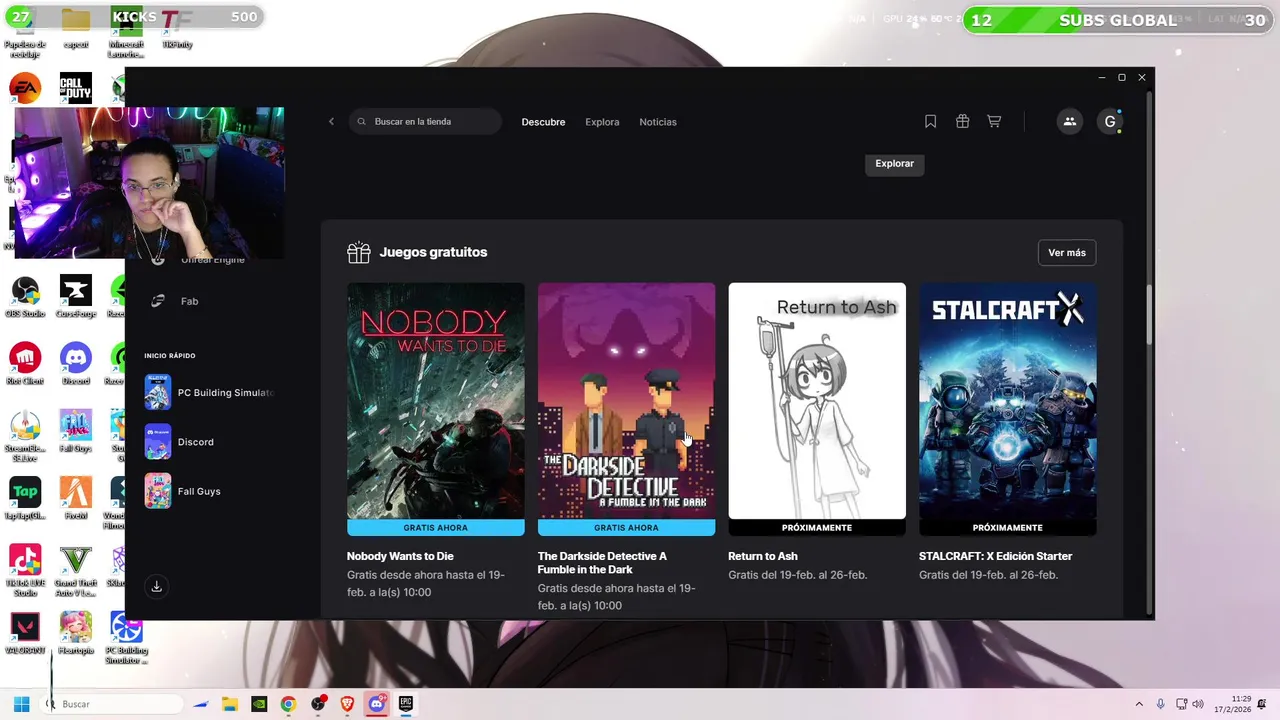The height and width of the screenshot is (720, 1280).
Task: Select Epic Games Launcher taskbar icon
Action: point(406,704)
